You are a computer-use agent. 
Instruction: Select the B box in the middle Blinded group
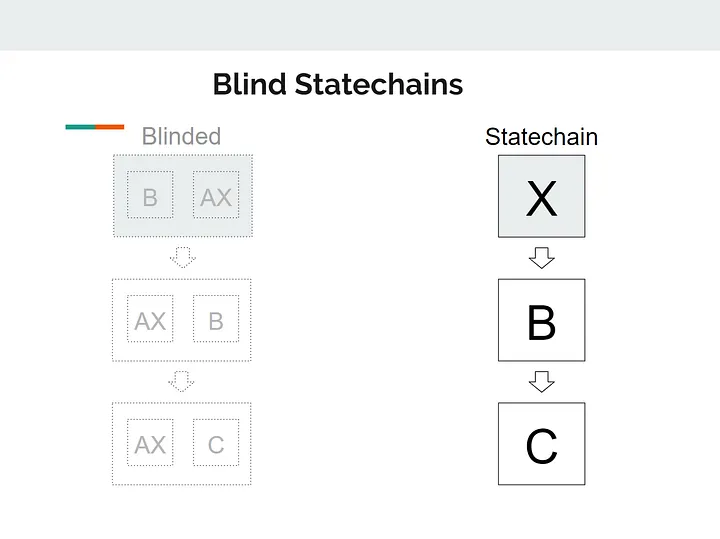click(215, 320)
